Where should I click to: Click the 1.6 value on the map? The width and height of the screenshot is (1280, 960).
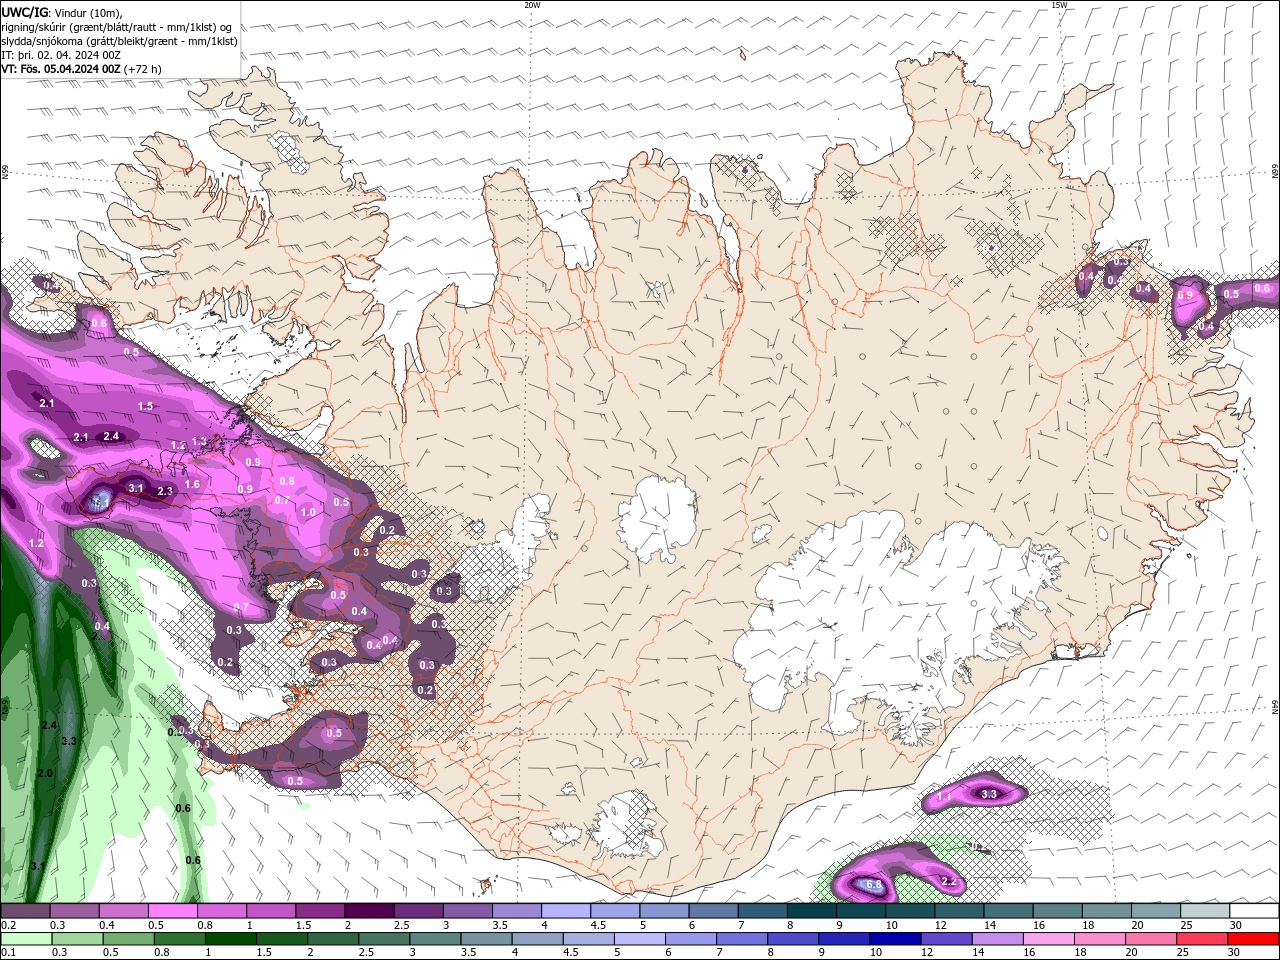click(193, 484)
